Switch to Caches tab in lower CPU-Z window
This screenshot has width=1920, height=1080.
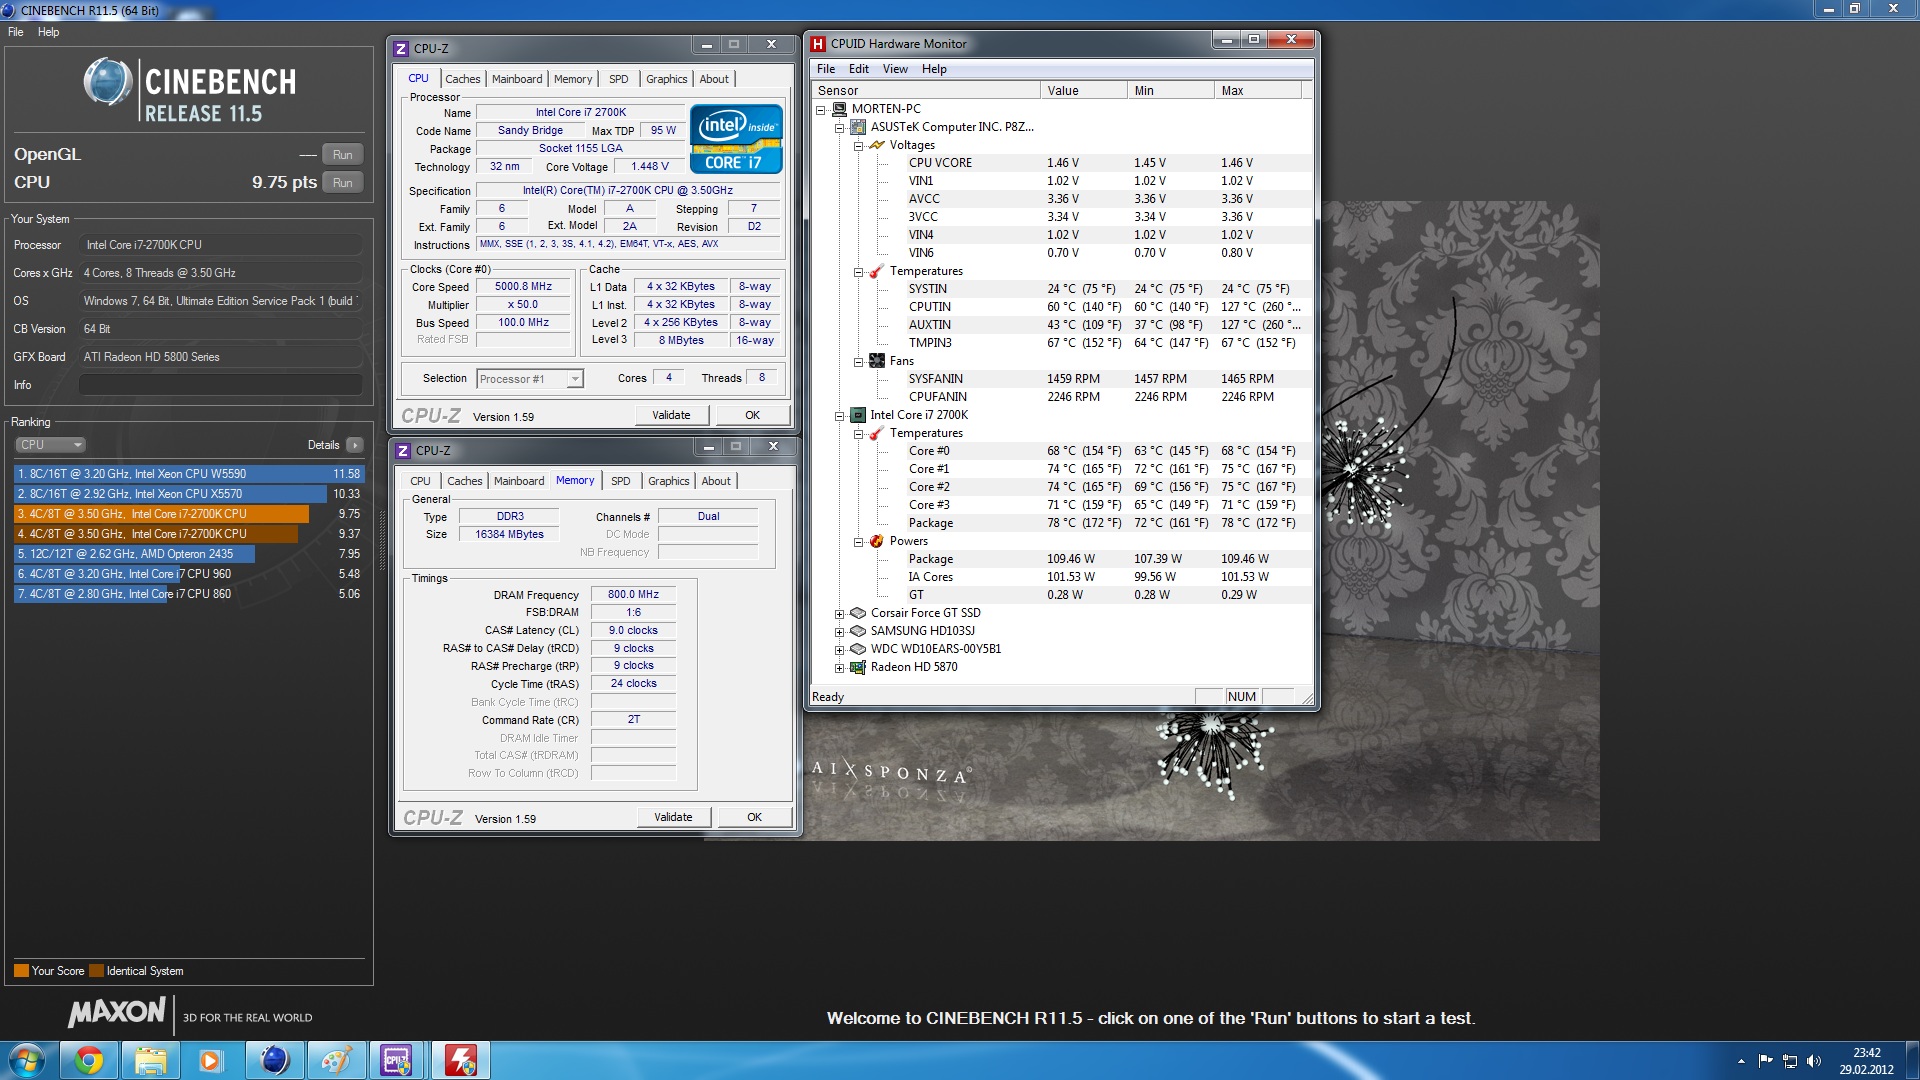click(465, 481)
